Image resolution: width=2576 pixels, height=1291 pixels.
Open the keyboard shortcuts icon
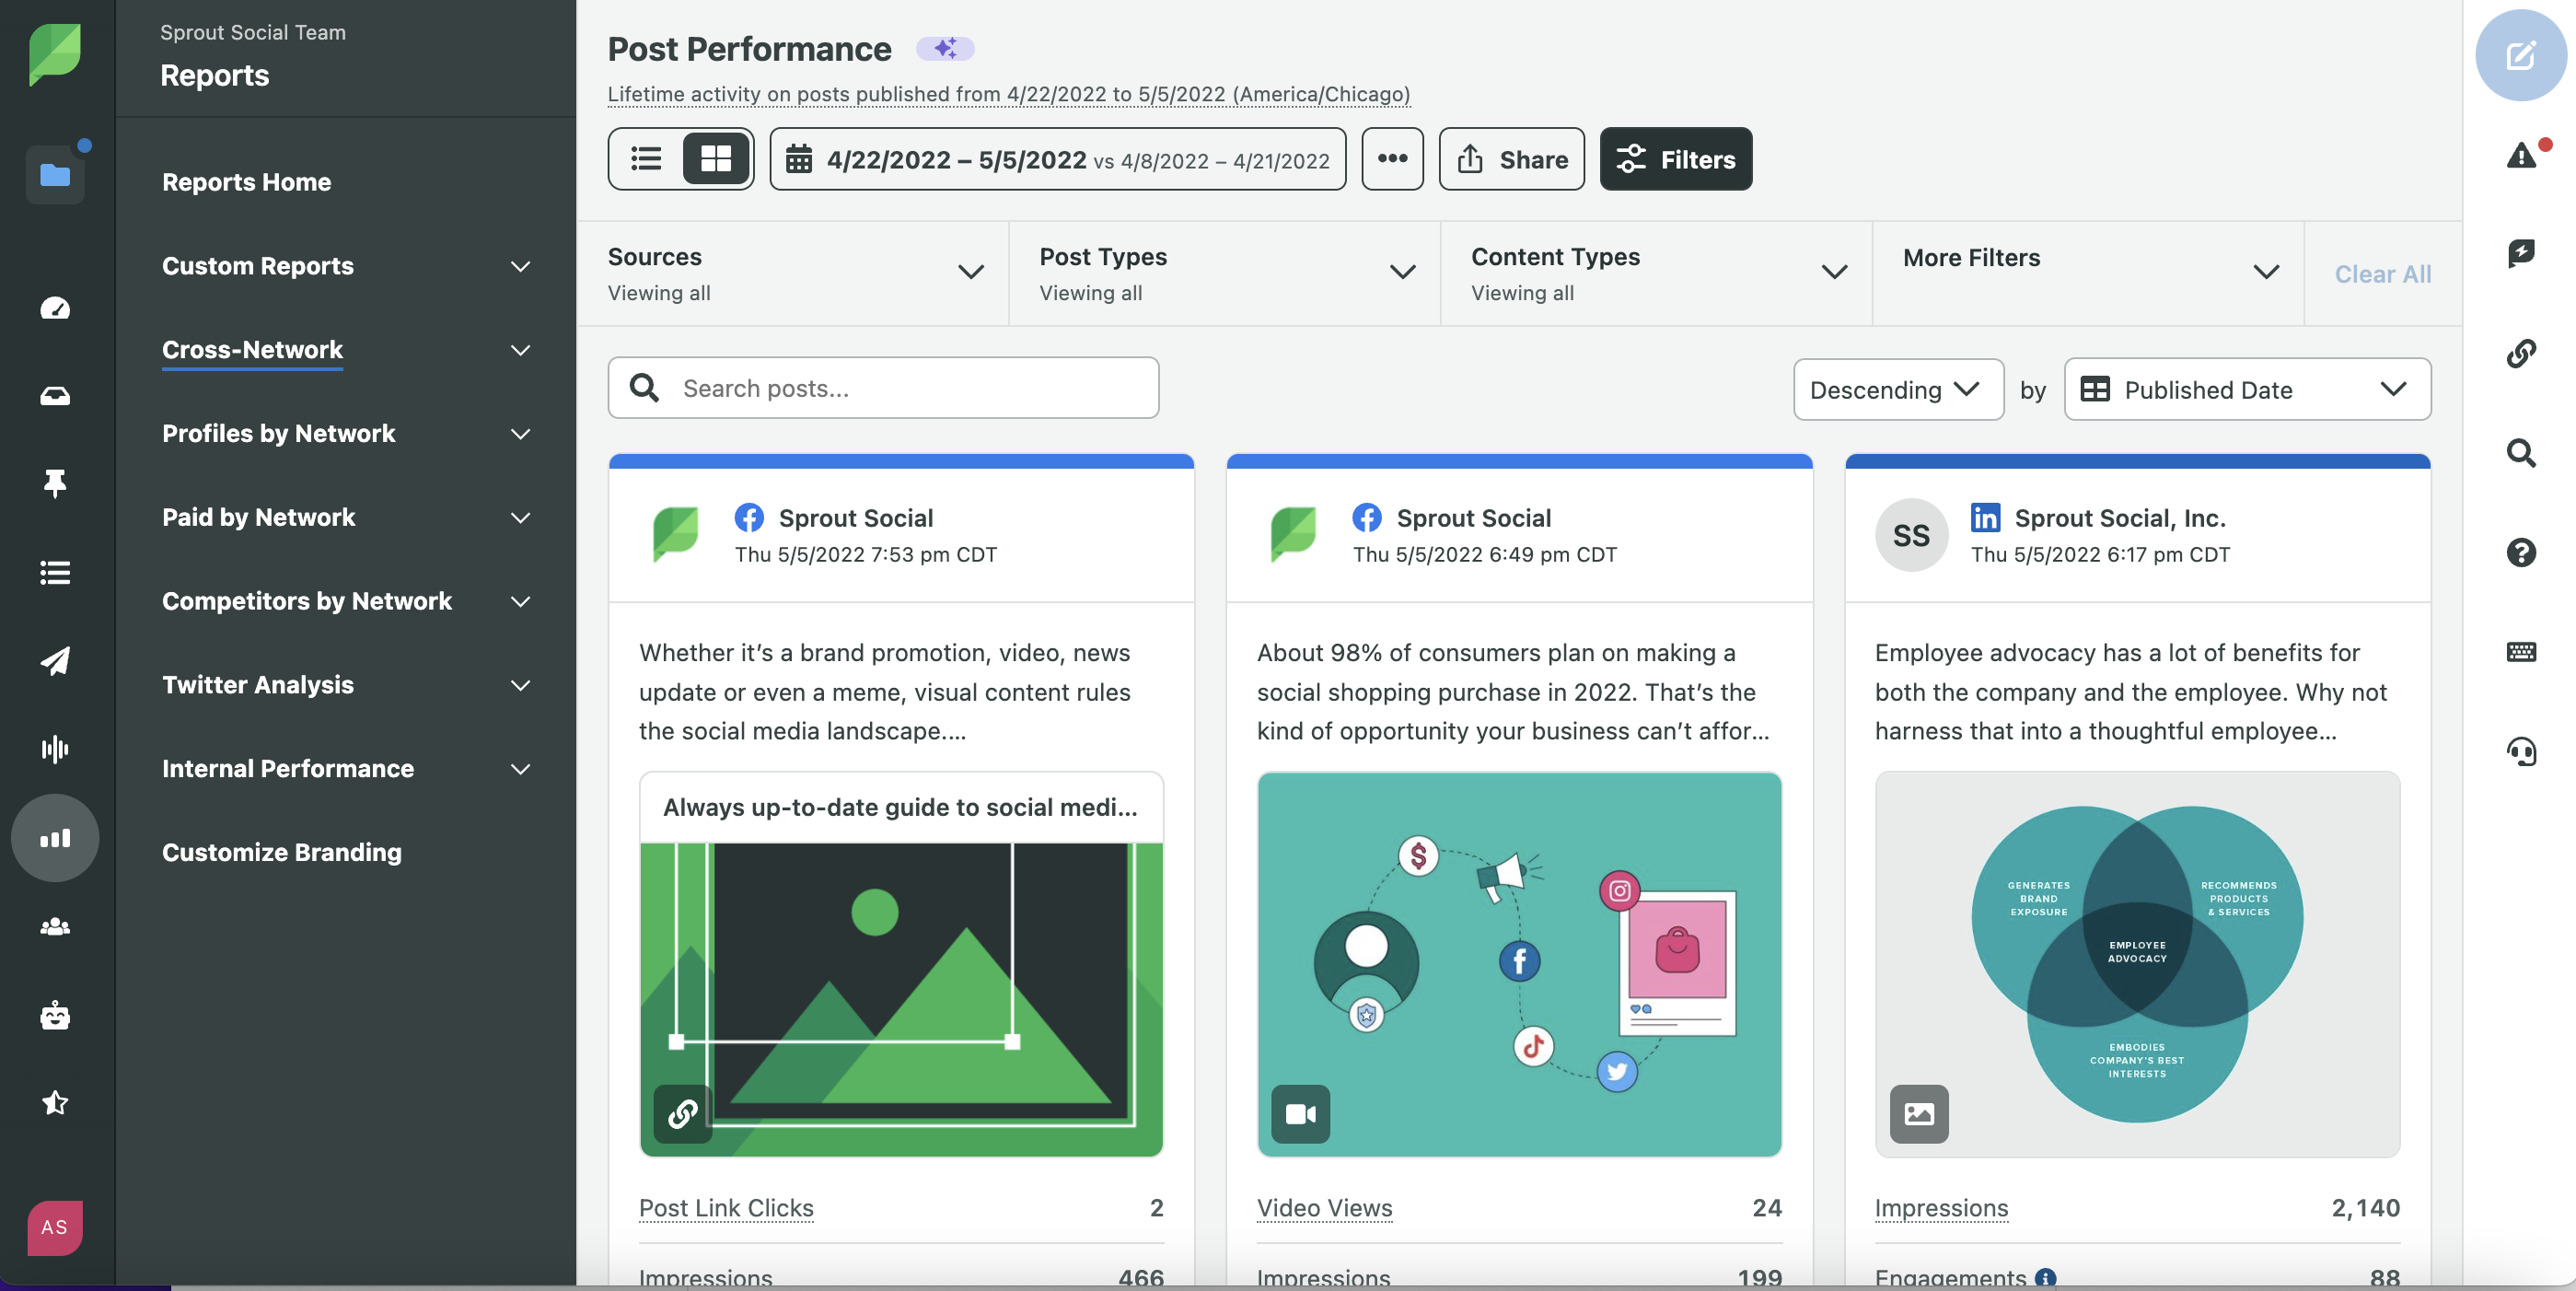(x=2521, y=652)
